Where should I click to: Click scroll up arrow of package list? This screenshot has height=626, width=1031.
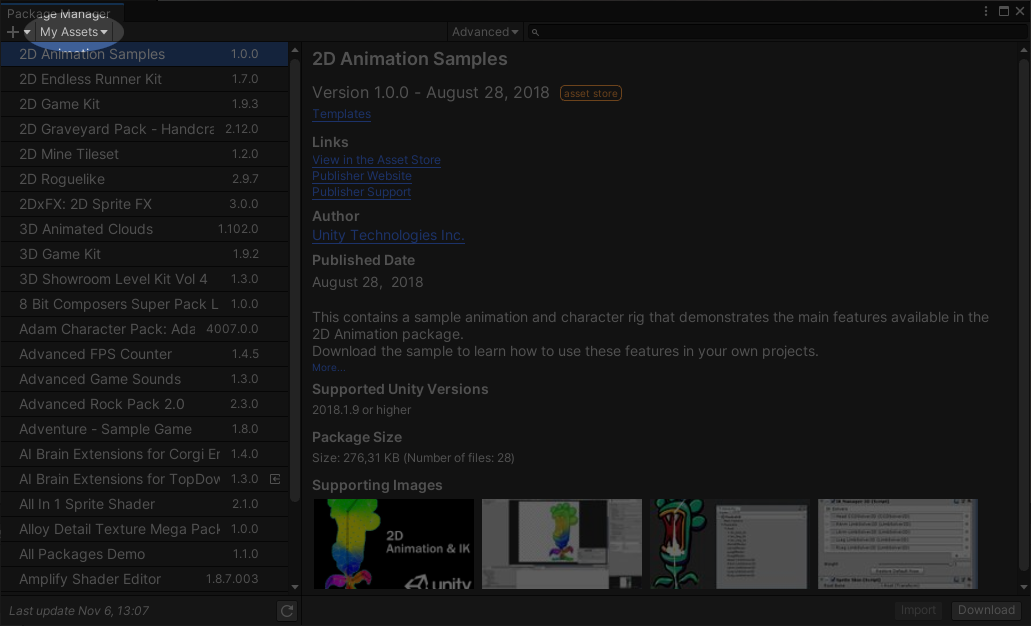(x=294, y=49)
